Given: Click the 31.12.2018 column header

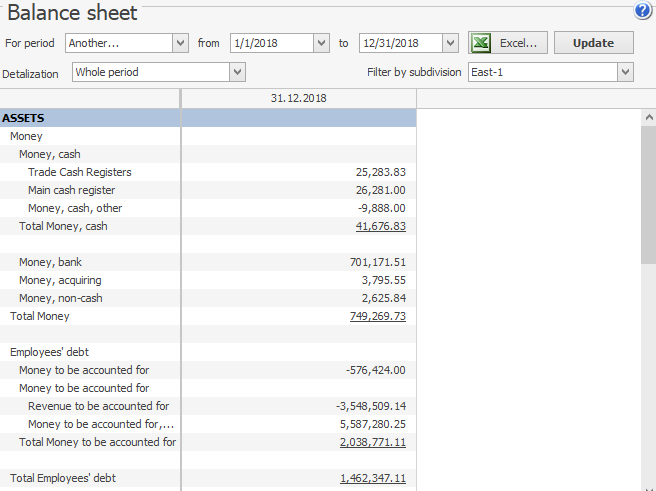Looking at the screenshot, I should 298,99.
